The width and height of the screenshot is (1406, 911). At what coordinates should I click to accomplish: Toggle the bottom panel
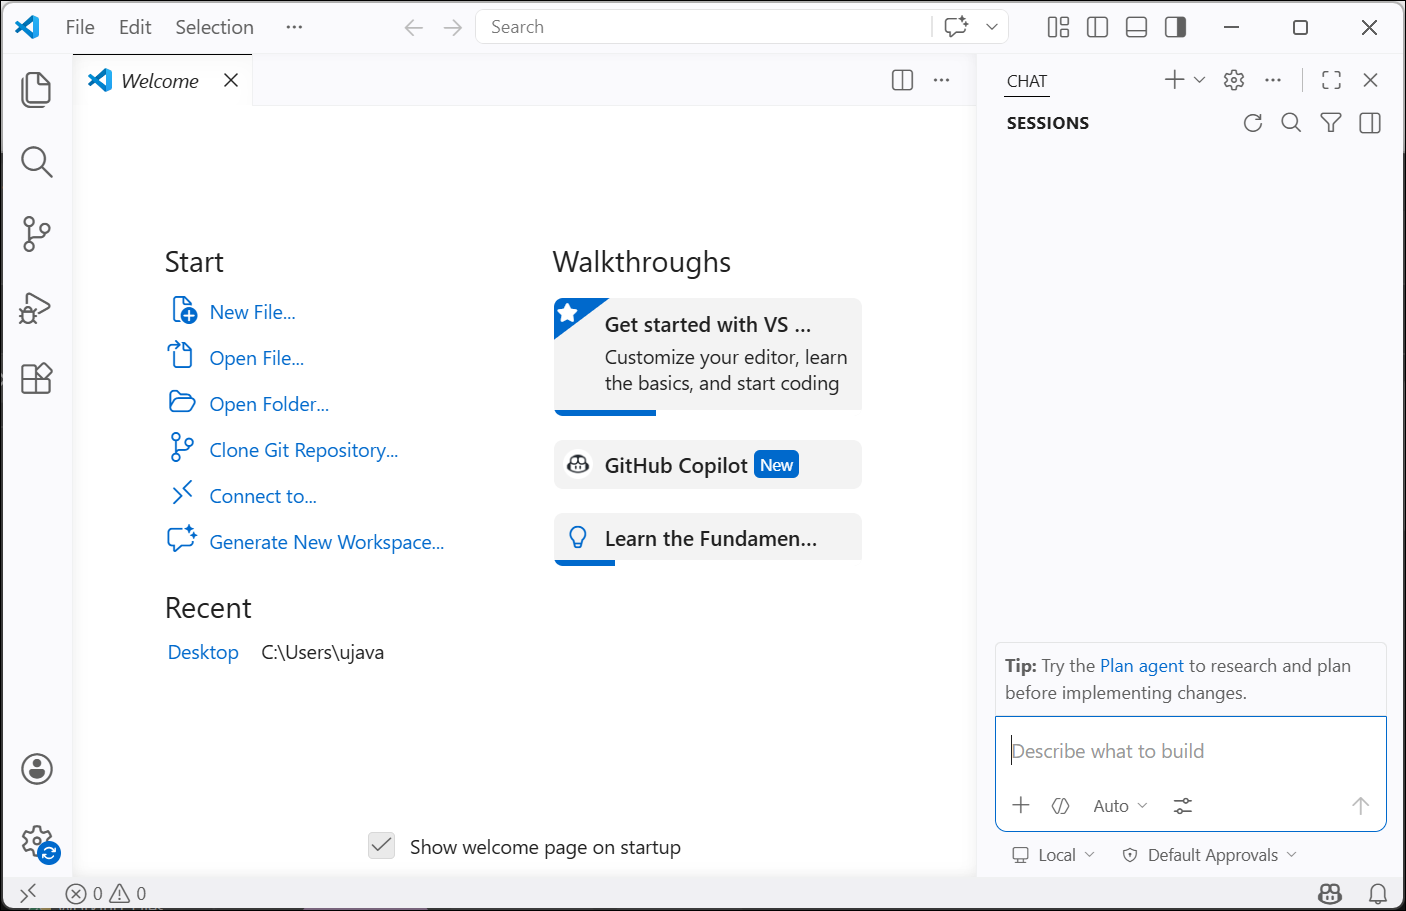[x=1136, y=27]
